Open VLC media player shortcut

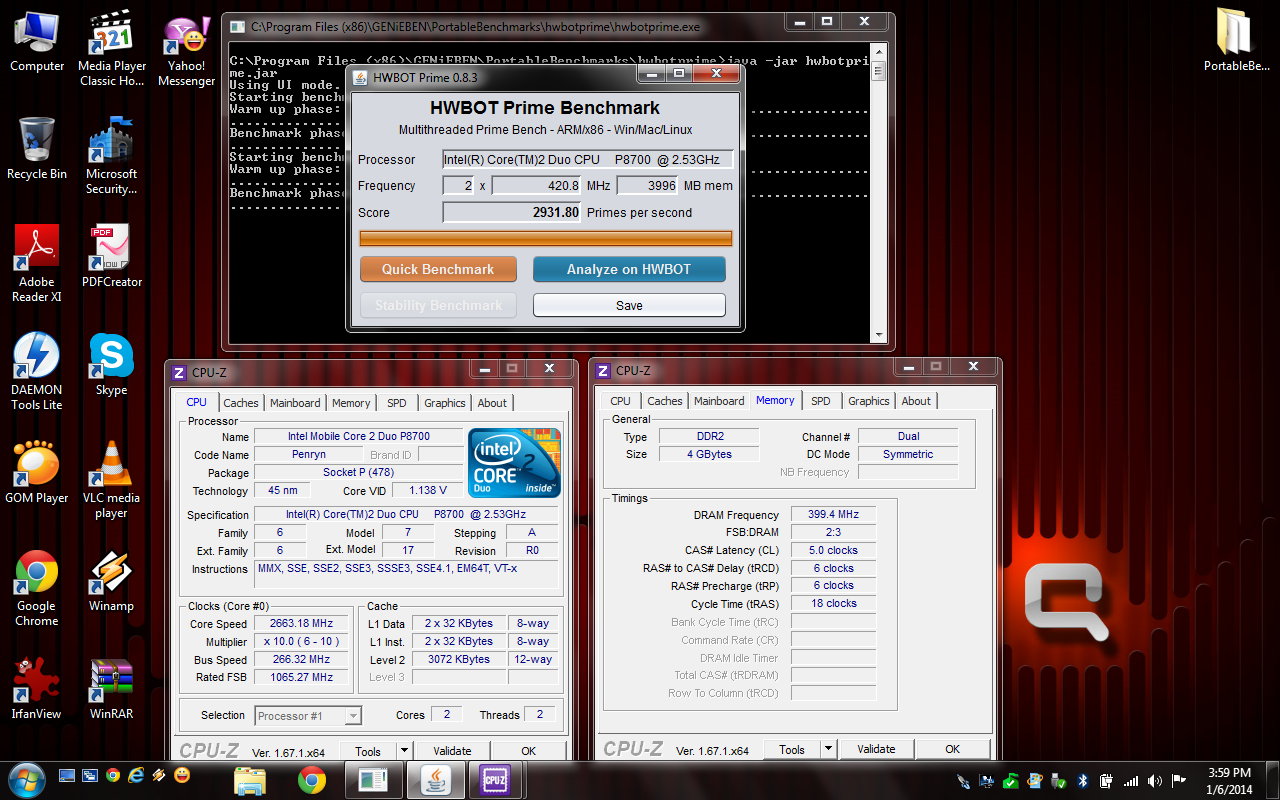tap(111, 479)
